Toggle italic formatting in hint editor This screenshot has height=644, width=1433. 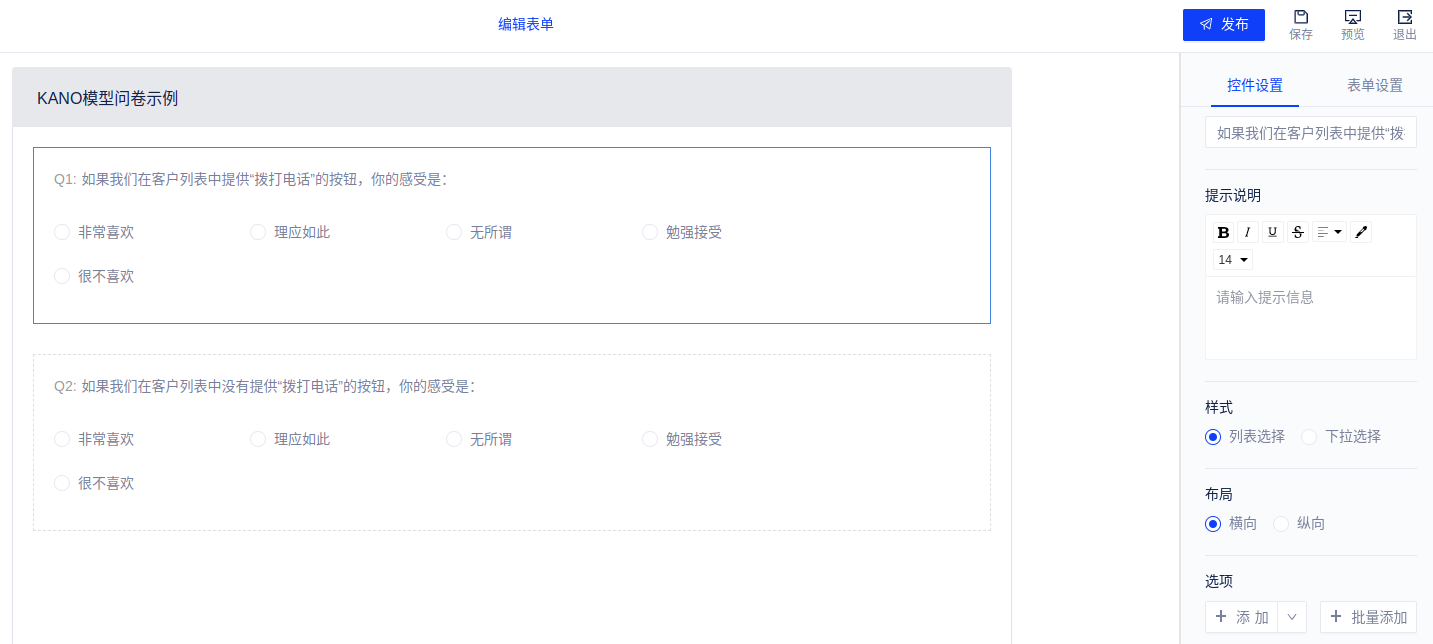[x=1248, y=232]
